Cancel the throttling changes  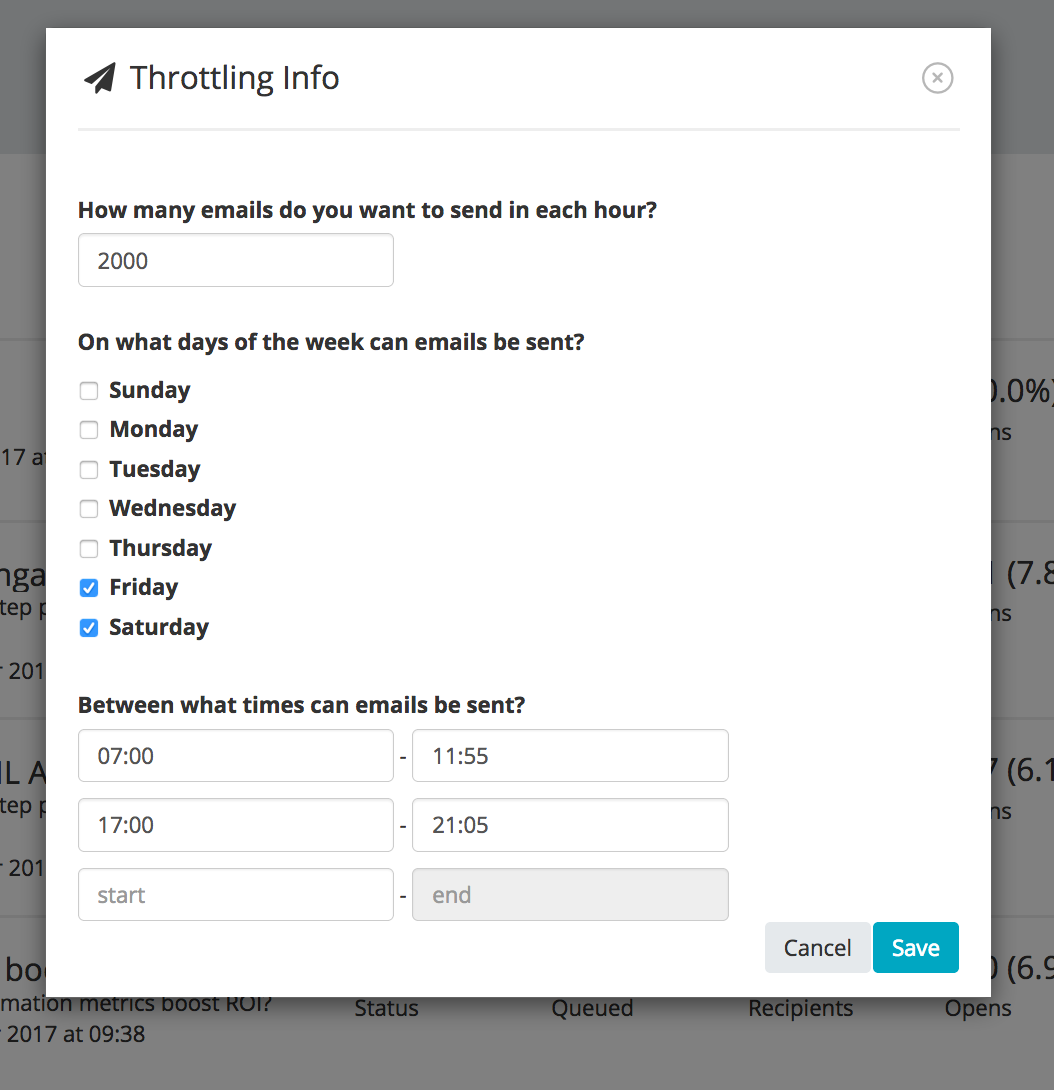point(818,947)
